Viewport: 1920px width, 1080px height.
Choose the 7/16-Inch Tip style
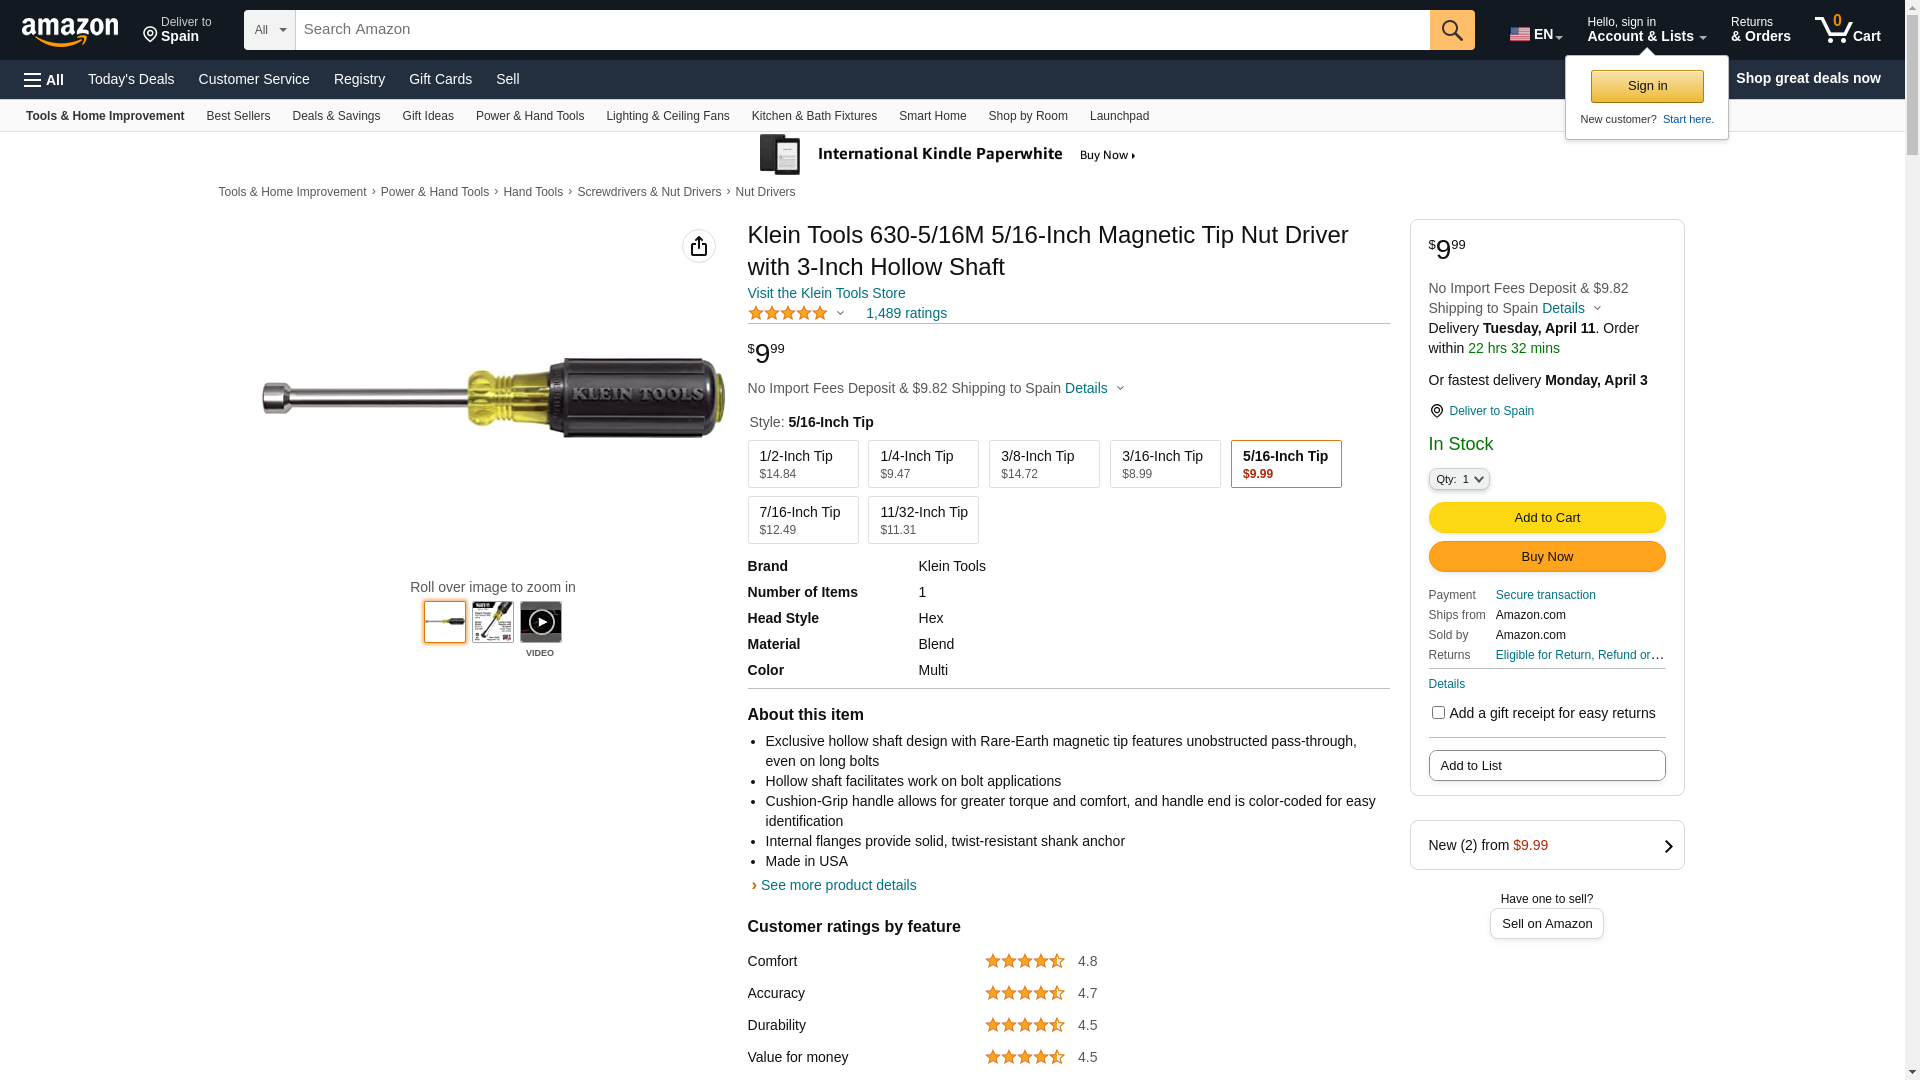pyautogui.click(x=803, y=520)
